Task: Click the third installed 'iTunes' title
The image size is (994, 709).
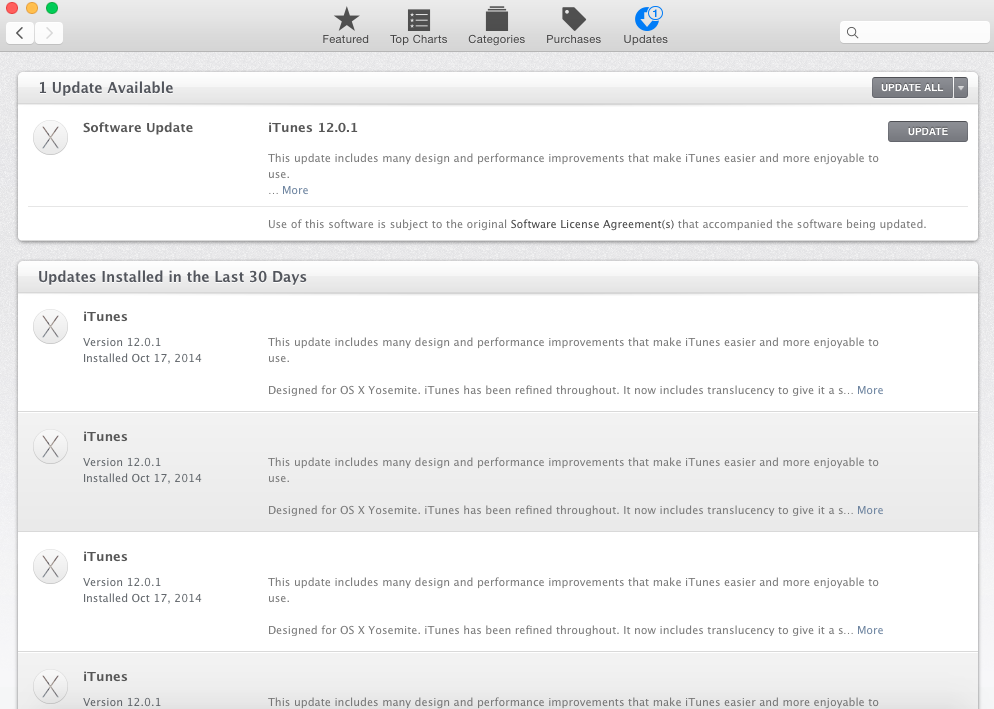Action: click(105, 556)
